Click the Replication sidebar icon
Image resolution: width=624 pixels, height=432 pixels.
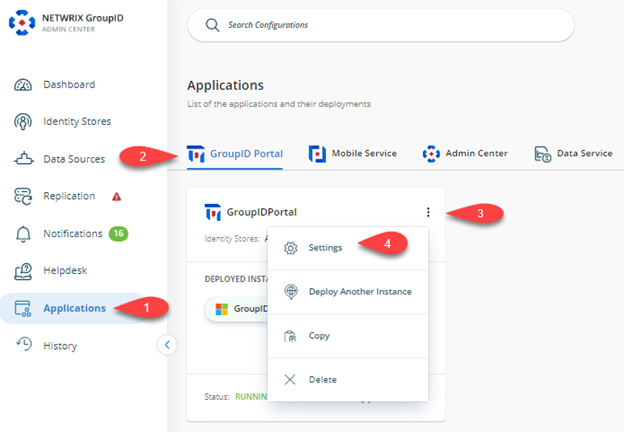(x=23, y=196)
